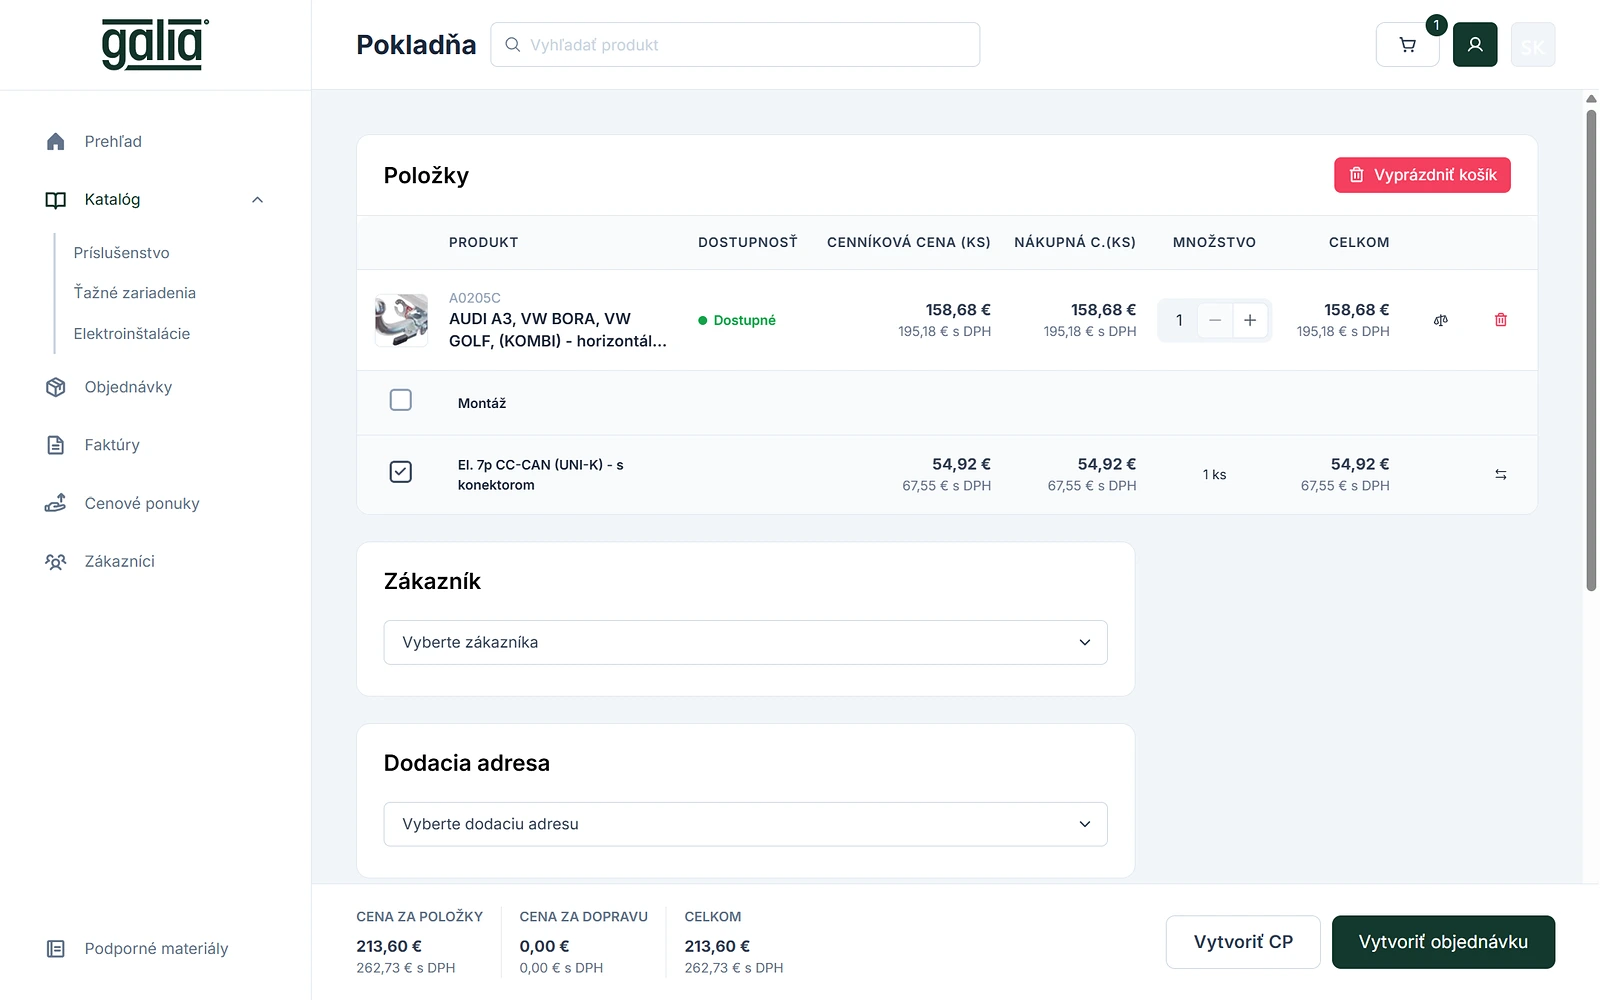Click the Vyprázdniť košík button
The image size is (1600, 1000).
[1422, 175]
